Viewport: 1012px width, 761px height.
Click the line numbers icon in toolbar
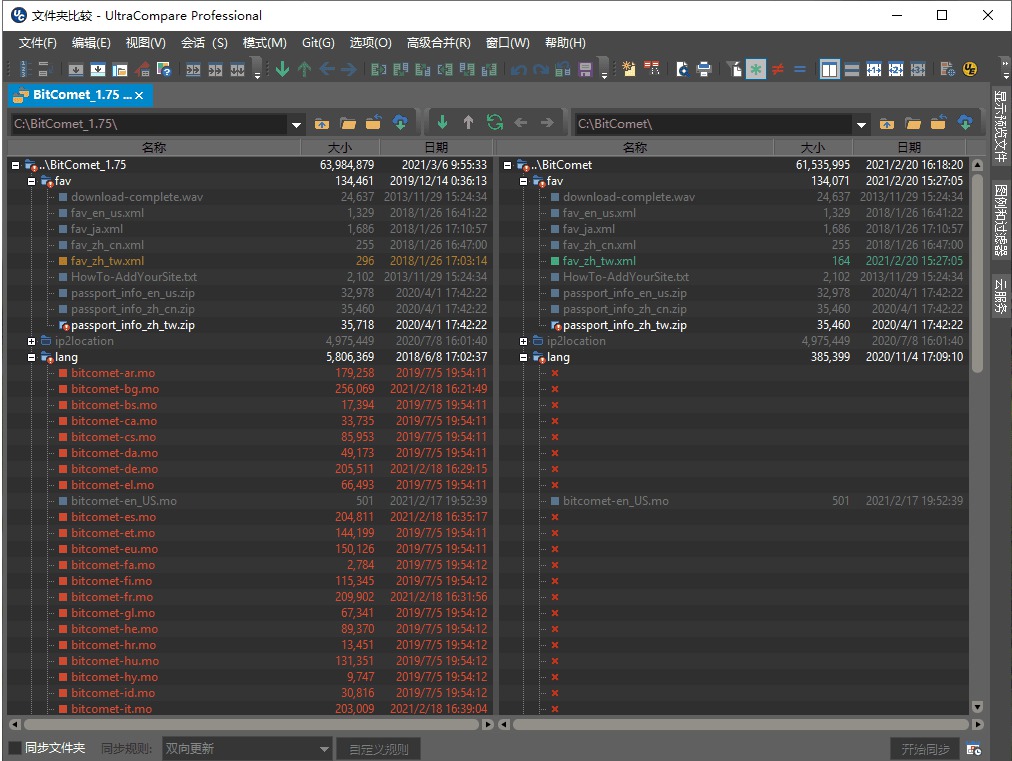[25, 69]
